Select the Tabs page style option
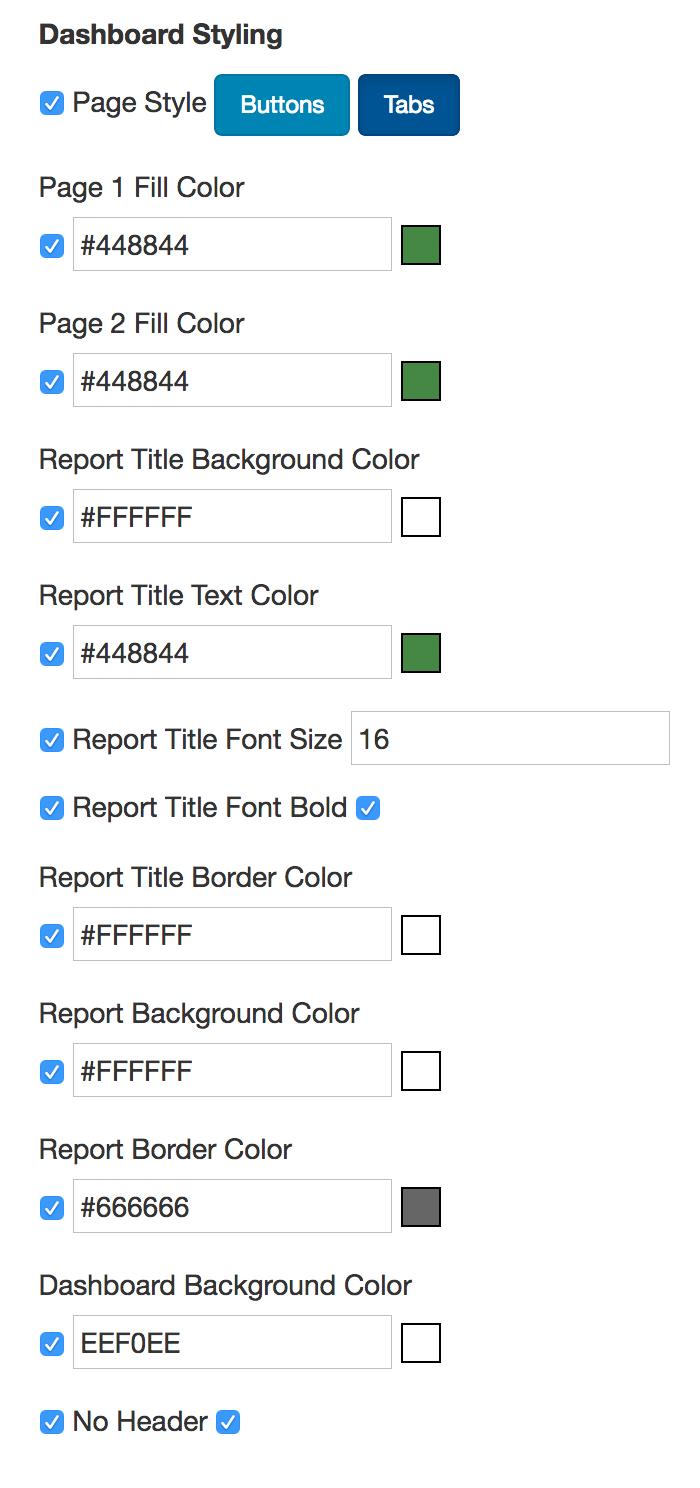 coord(408,104)
